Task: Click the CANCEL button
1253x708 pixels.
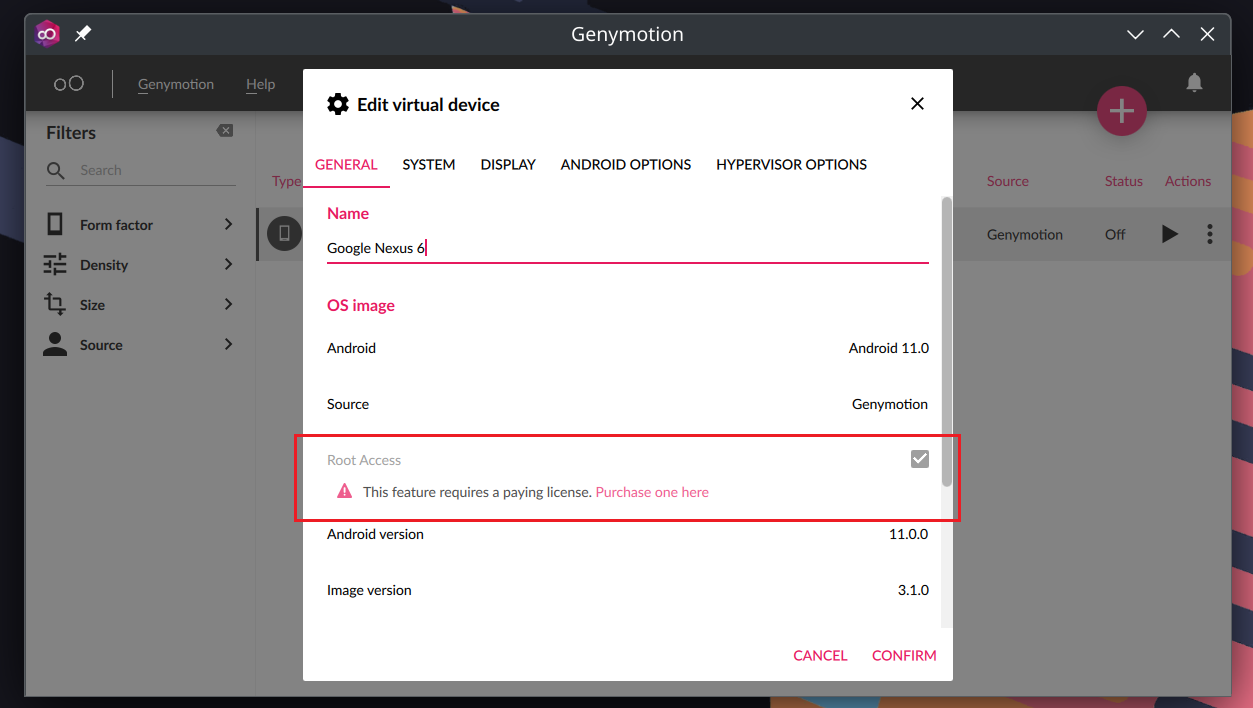Action: tap(820, 656)
